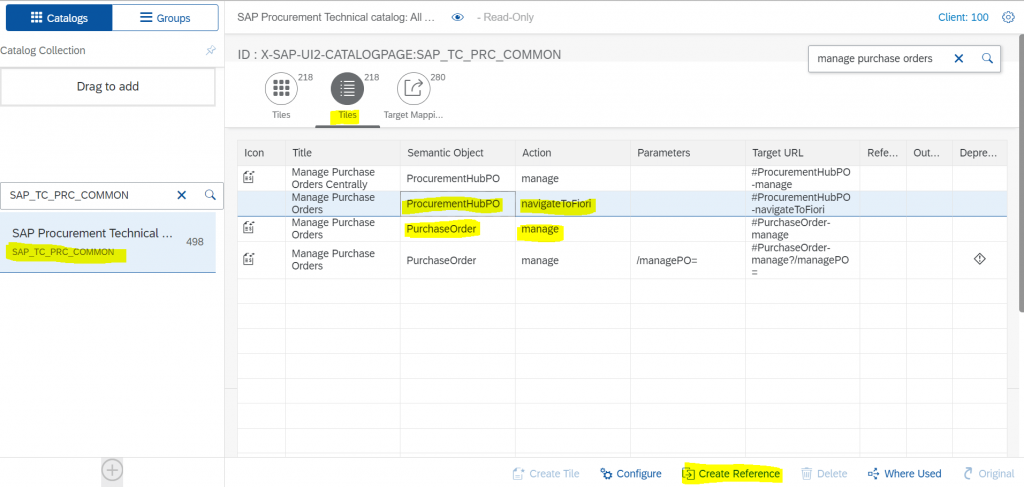The image size is (1024, 487).
Task: Open settings gear next to Client 100
Action: [1008, 17]
